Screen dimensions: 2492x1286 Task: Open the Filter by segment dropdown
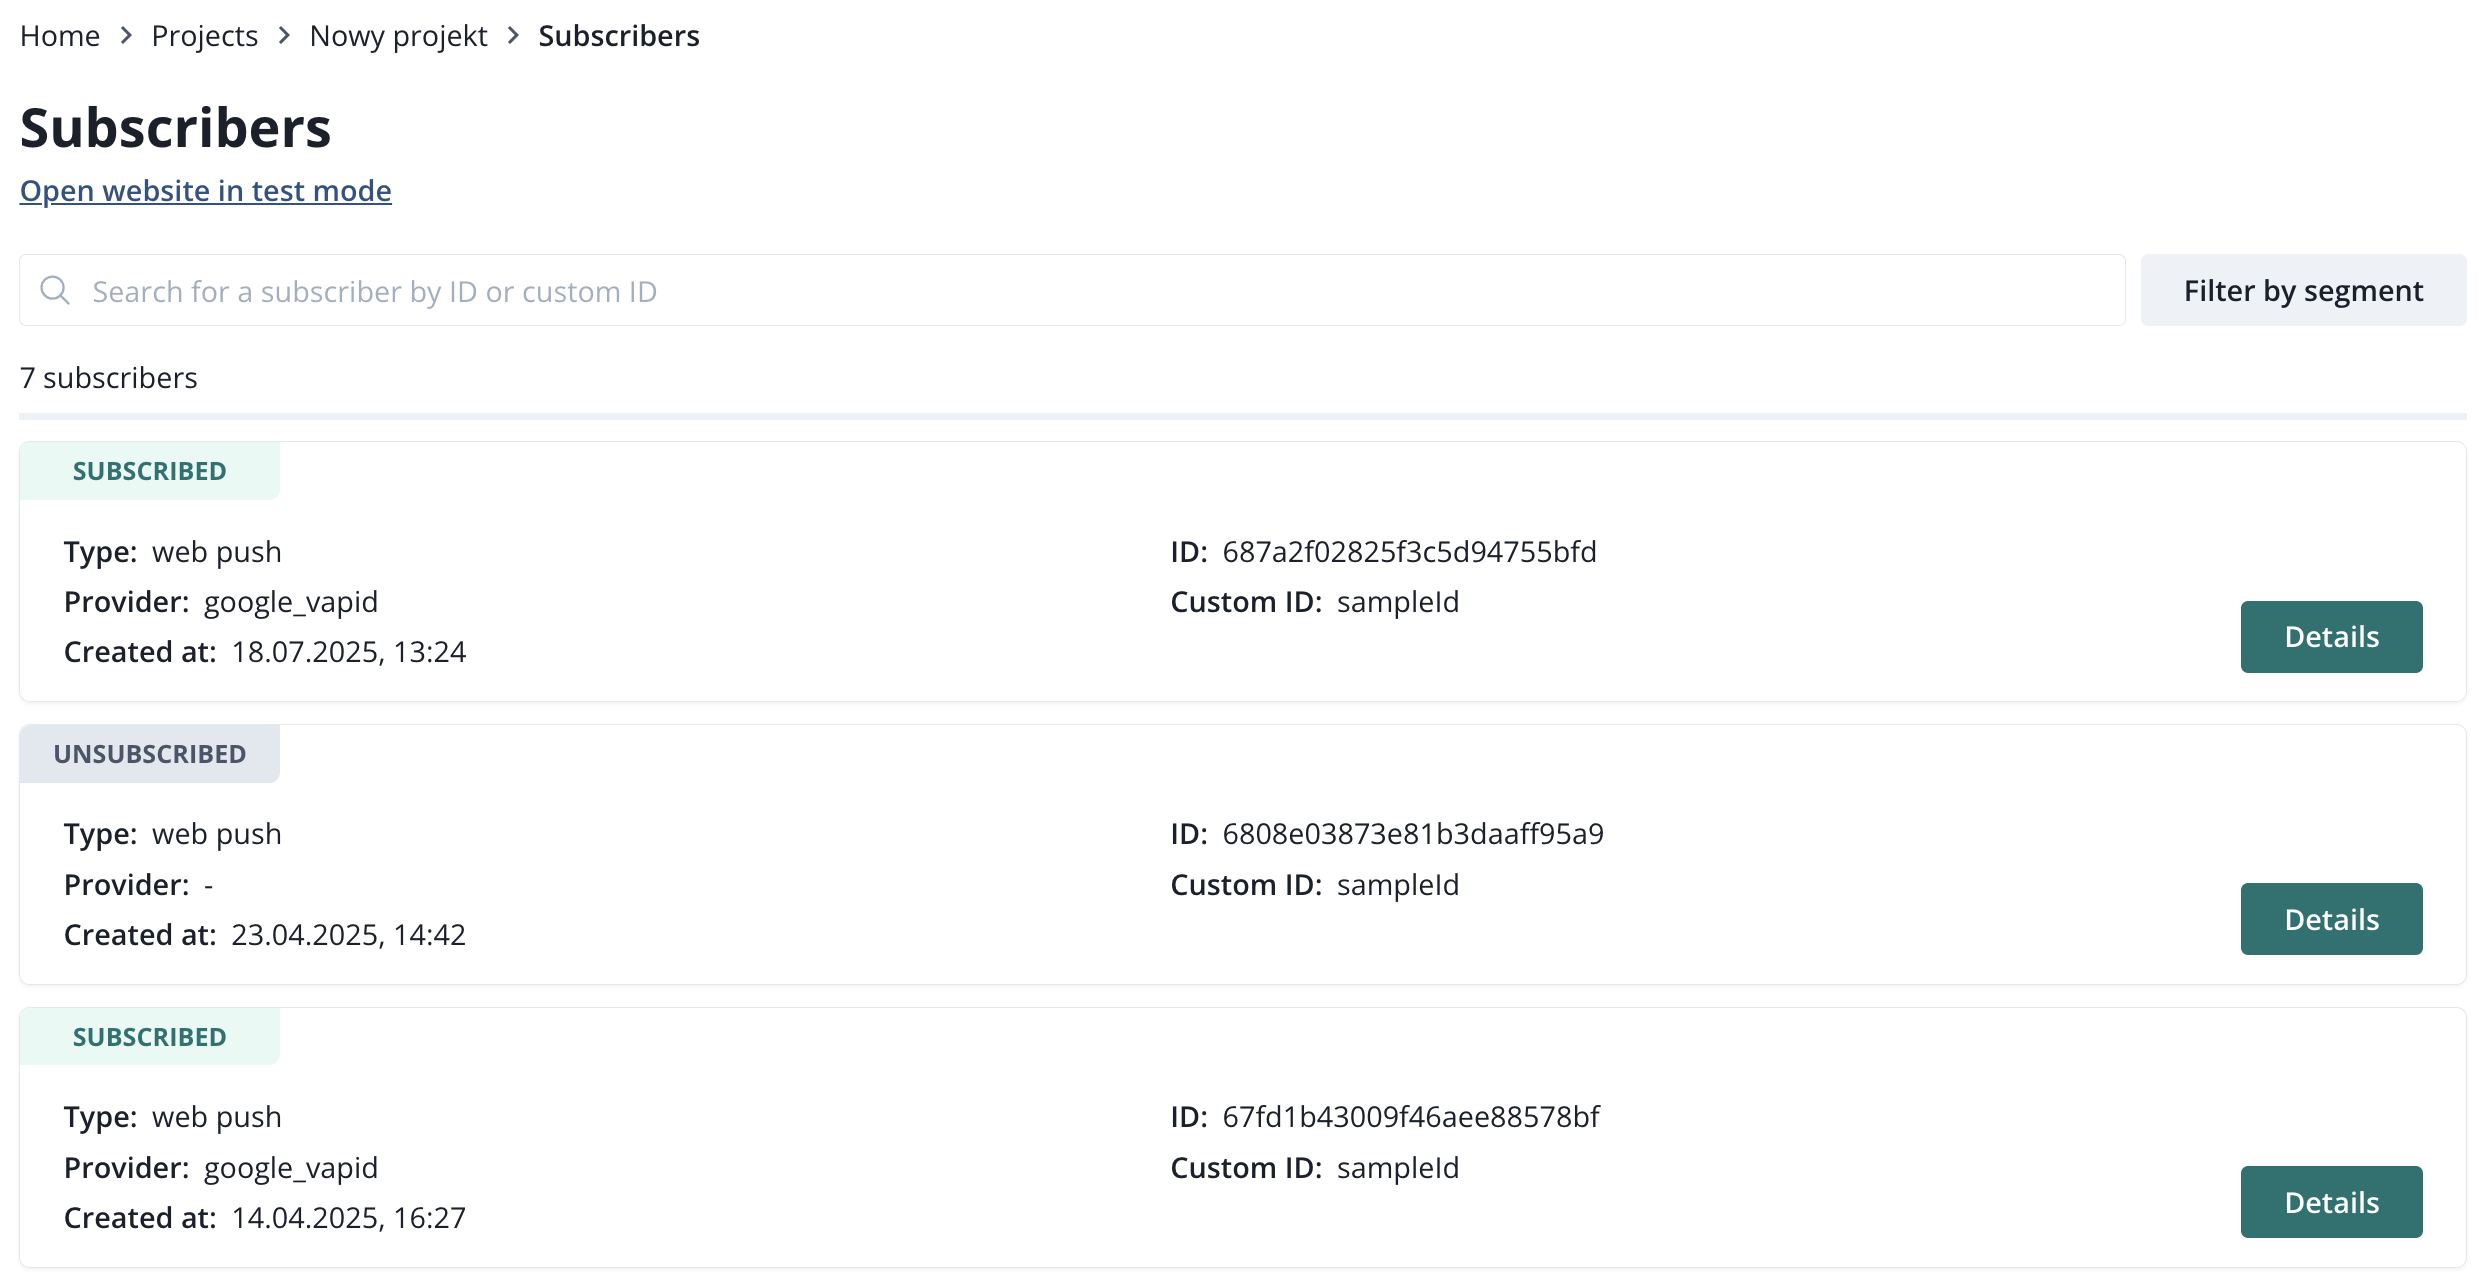pos(2302,291)
